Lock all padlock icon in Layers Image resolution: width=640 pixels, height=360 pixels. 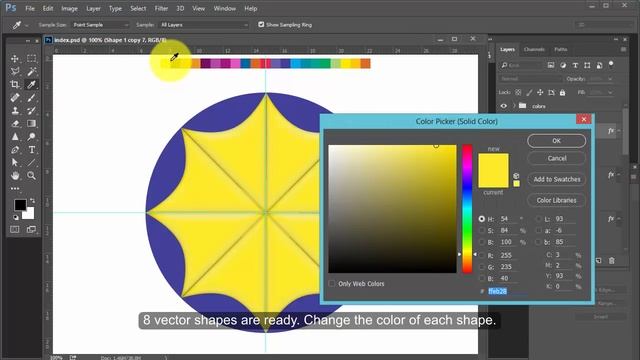pos(562,93)
